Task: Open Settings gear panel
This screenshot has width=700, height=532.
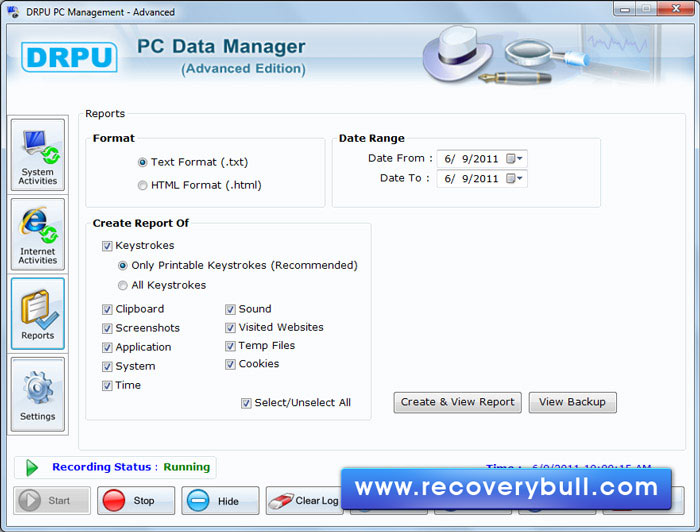Action: coord(38,394)
